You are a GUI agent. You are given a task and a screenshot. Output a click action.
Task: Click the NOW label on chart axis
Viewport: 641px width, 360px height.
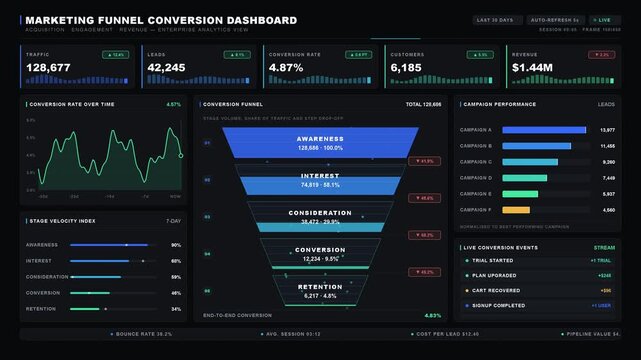[x=175, y=197]
